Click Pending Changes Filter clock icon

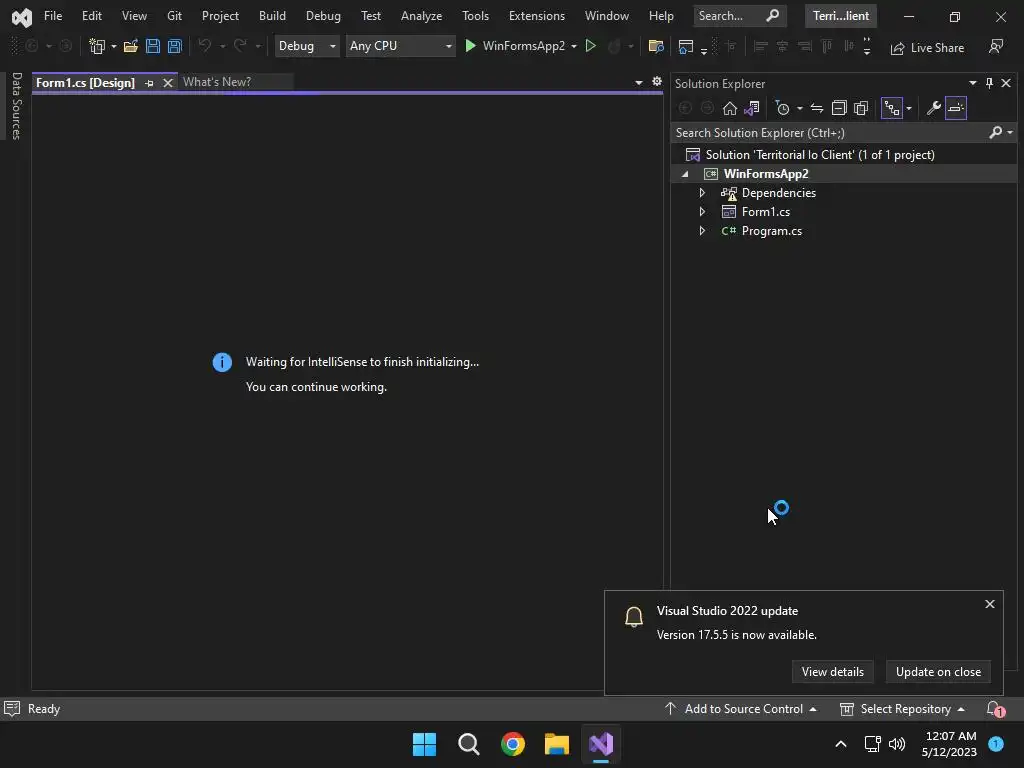coord(782,108)
